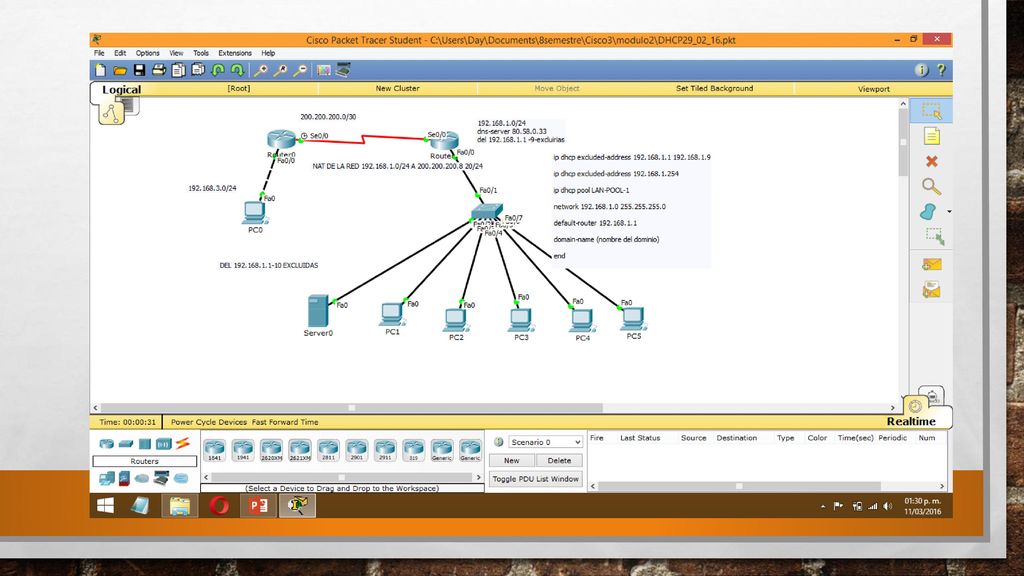Click the Logical workspace navigation icon

[112, 112]
